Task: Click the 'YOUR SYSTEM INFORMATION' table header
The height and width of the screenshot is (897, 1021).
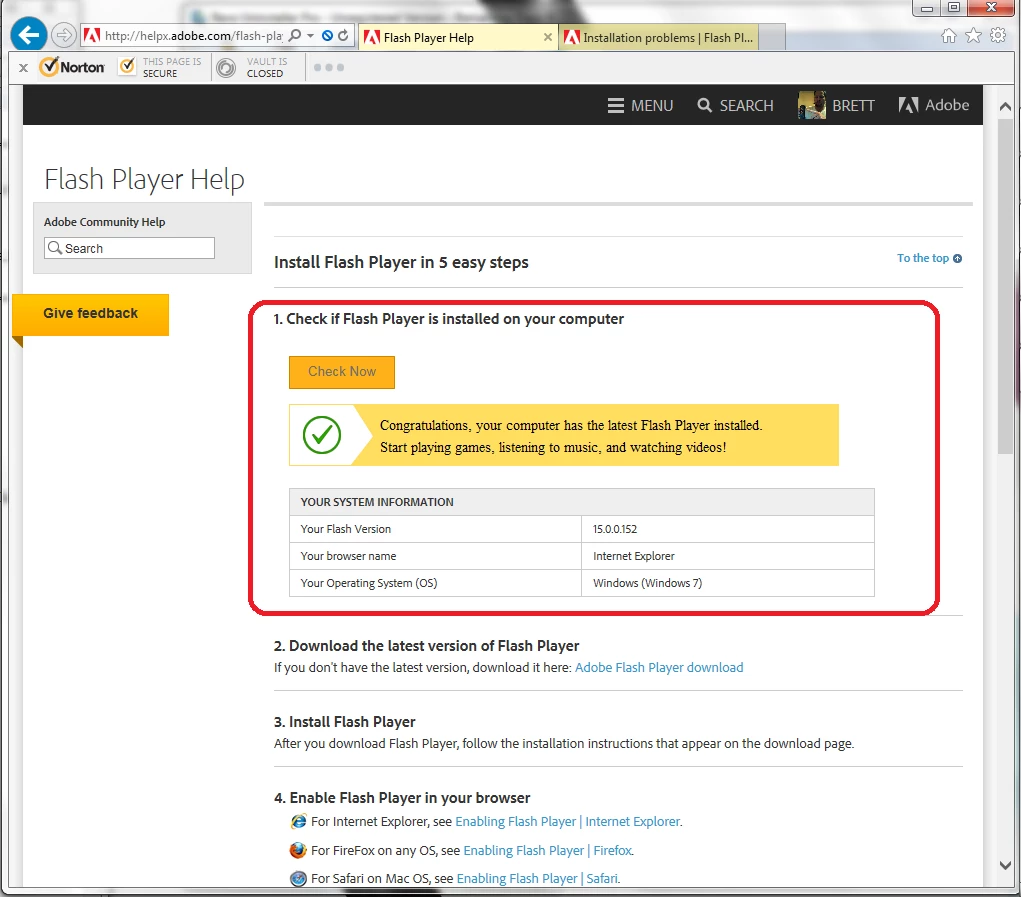Action: (377, 502)
